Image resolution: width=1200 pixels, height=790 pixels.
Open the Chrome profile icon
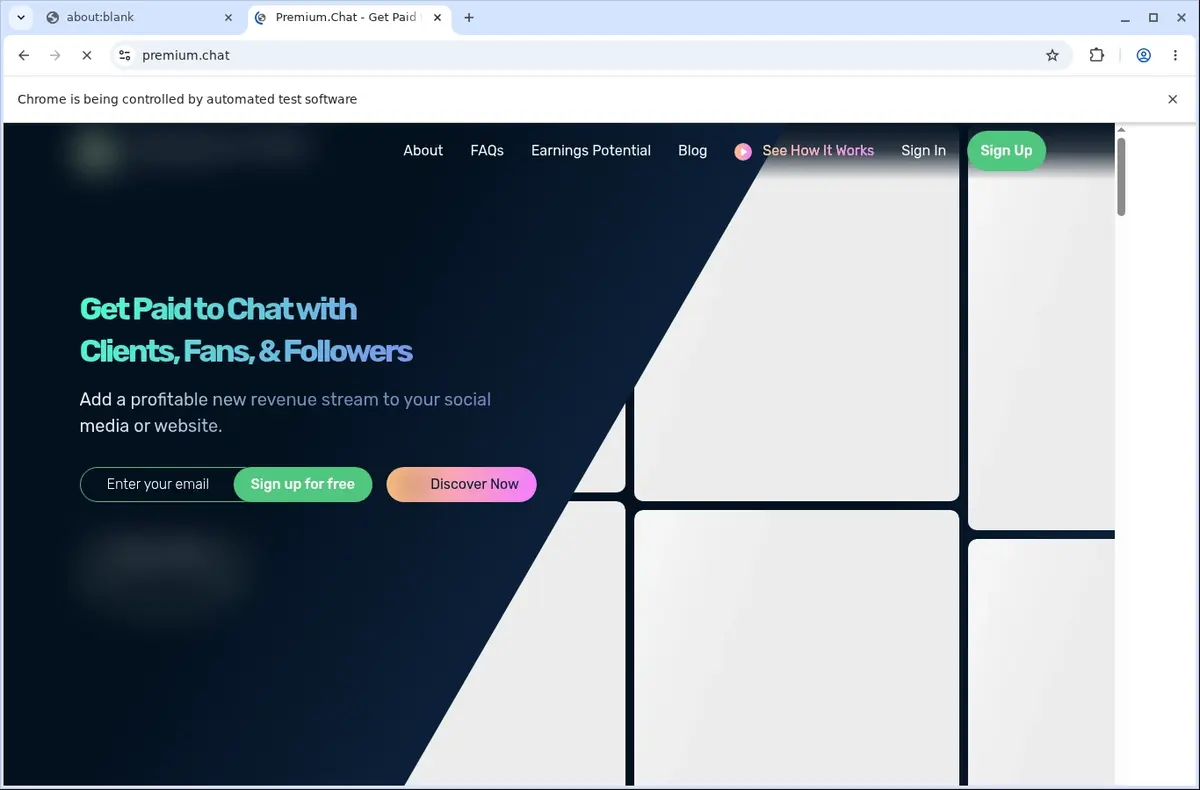point(1143,55)
